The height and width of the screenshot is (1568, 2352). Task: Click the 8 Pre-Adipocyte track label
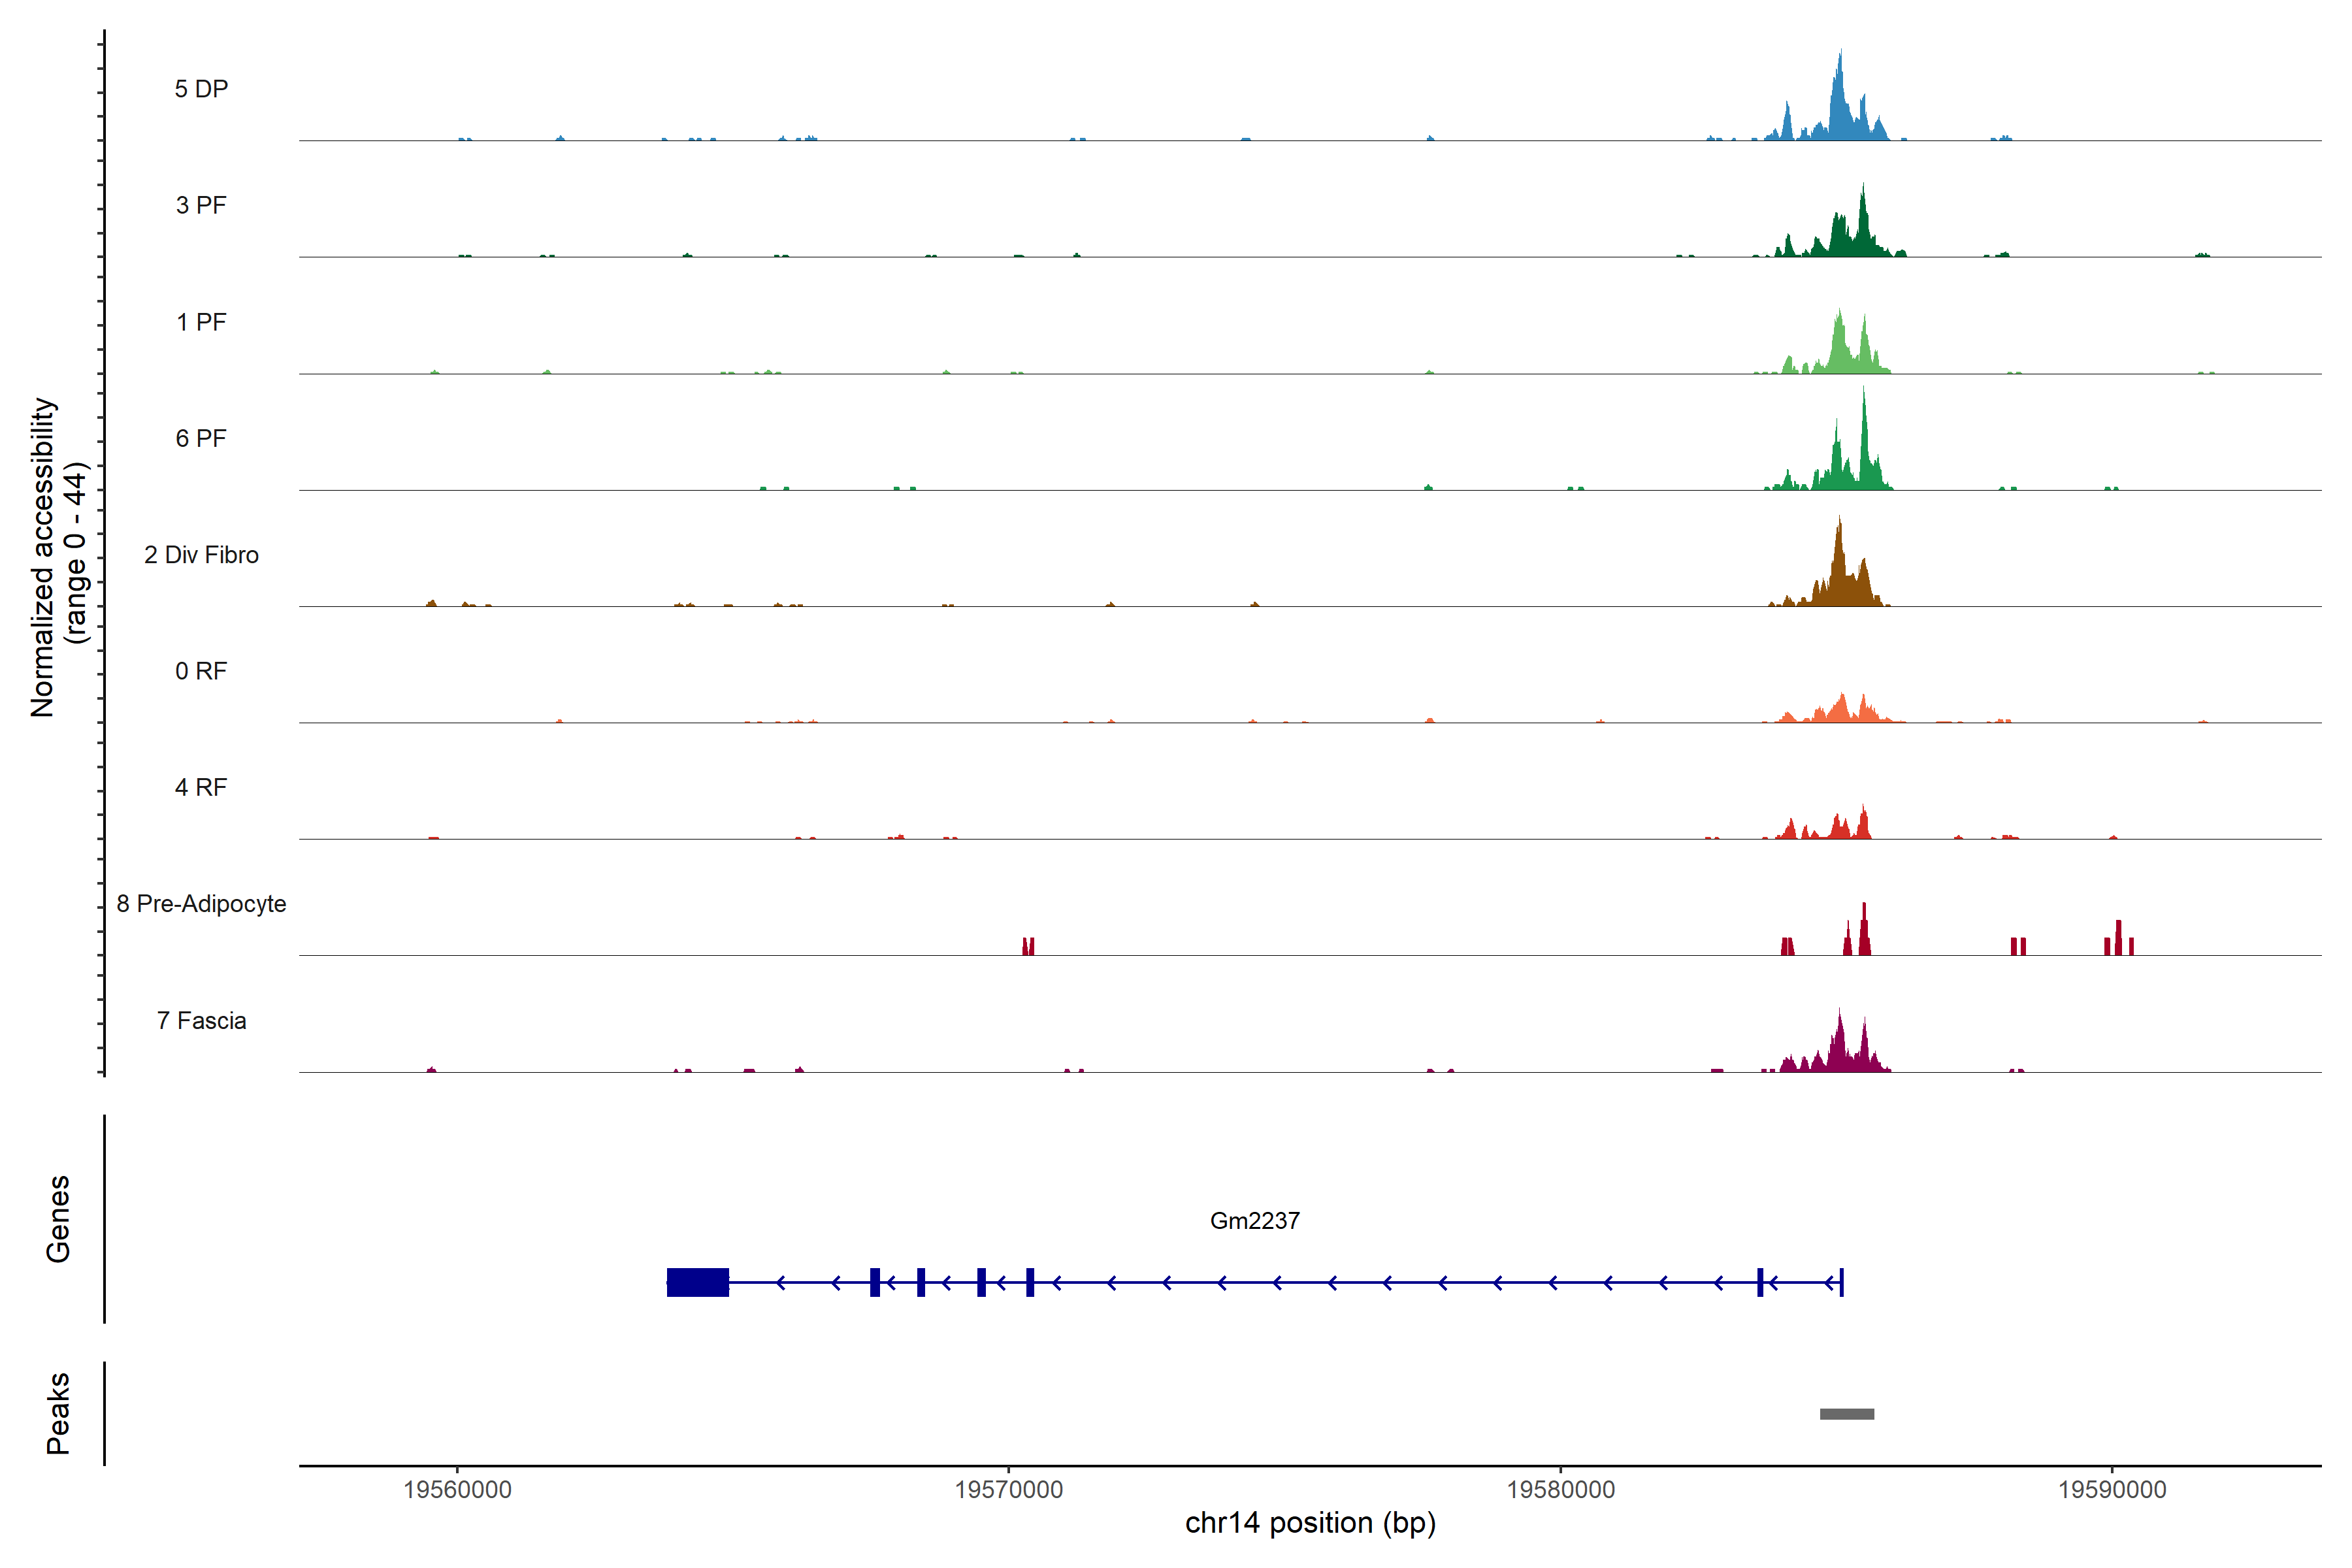pos(201,904)
